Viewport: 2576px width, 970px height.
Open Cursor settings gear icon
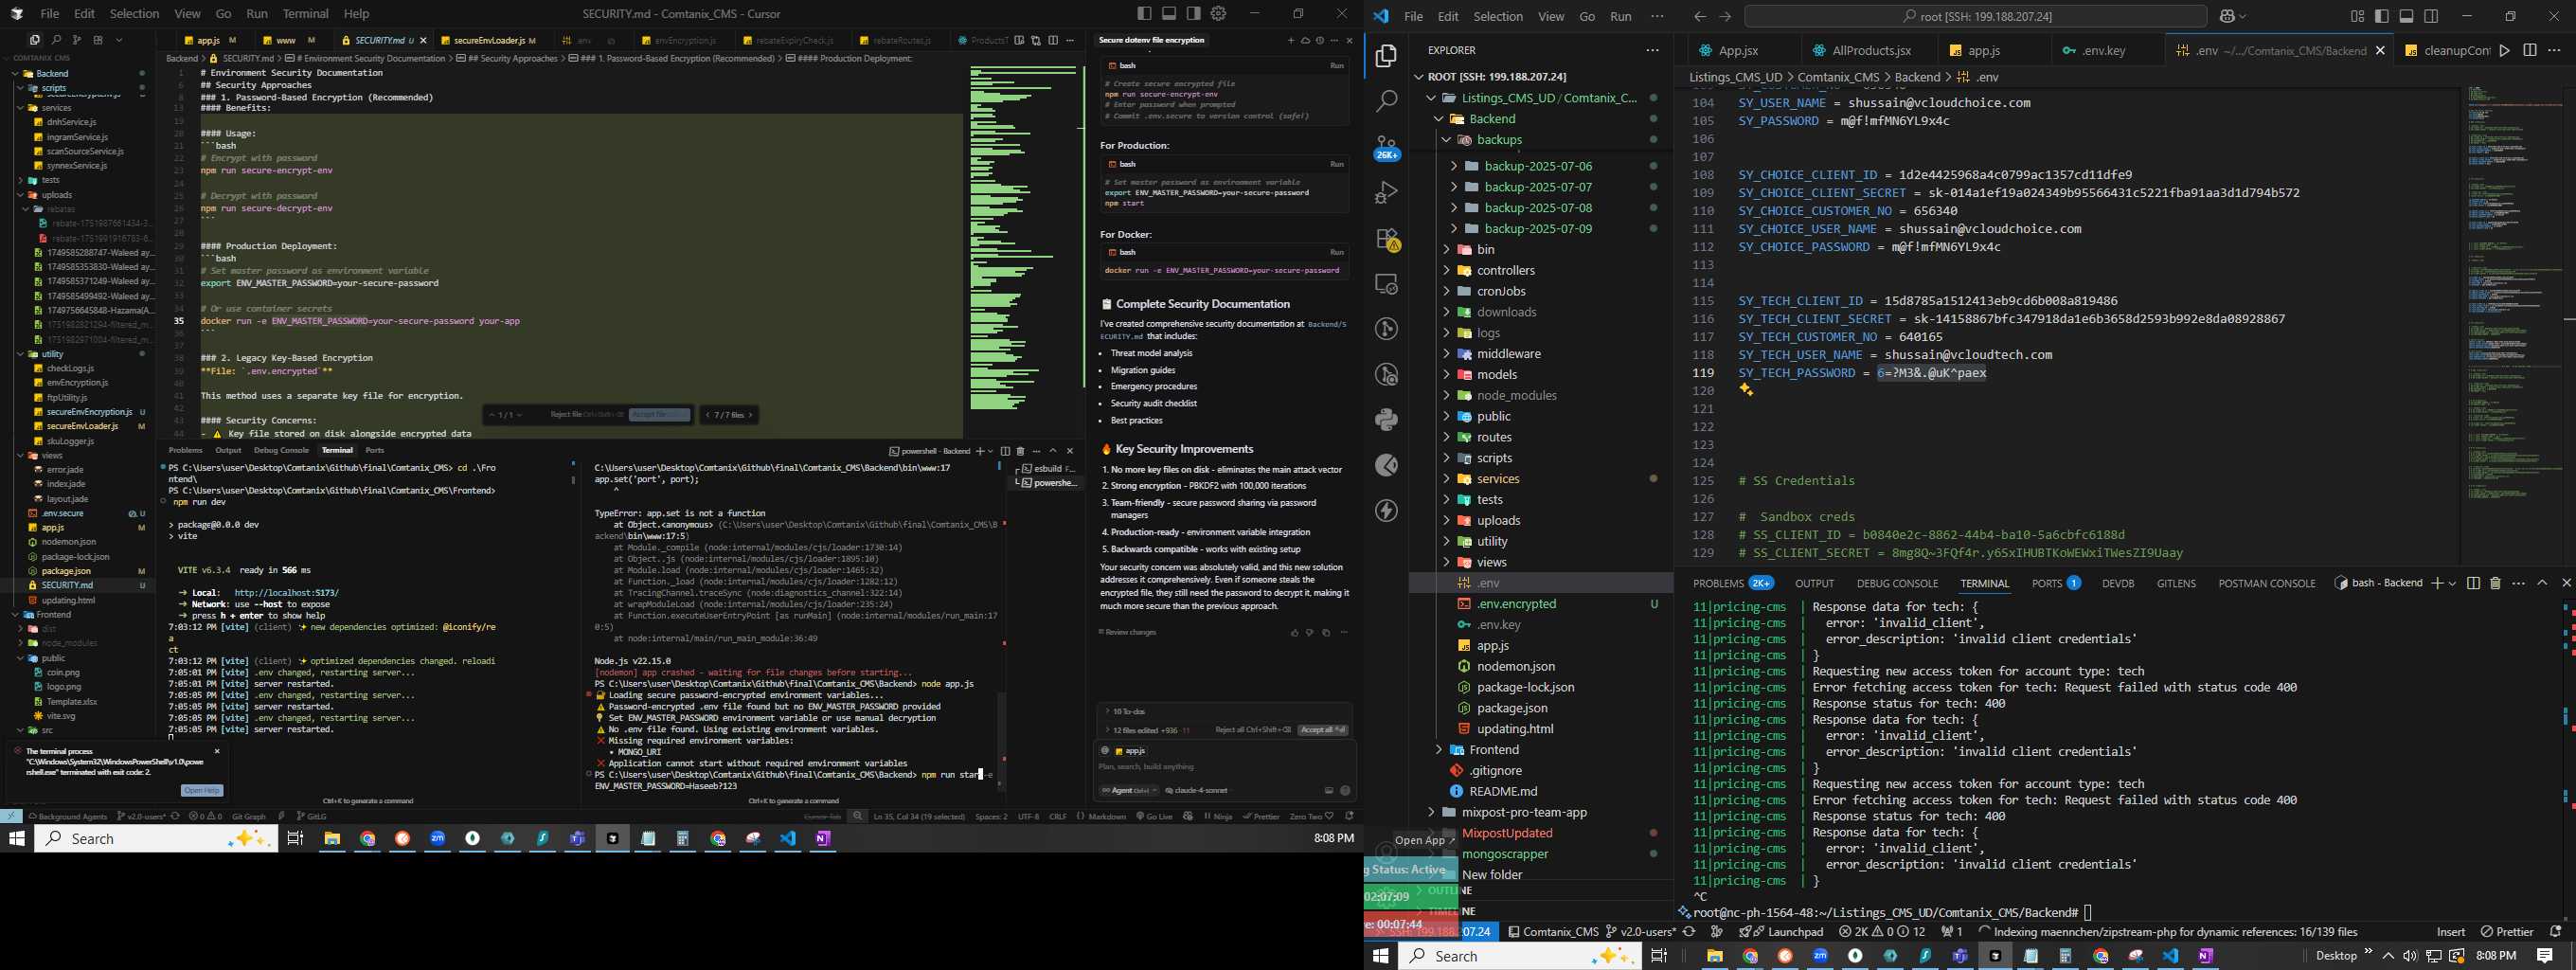click(1218, 13)
